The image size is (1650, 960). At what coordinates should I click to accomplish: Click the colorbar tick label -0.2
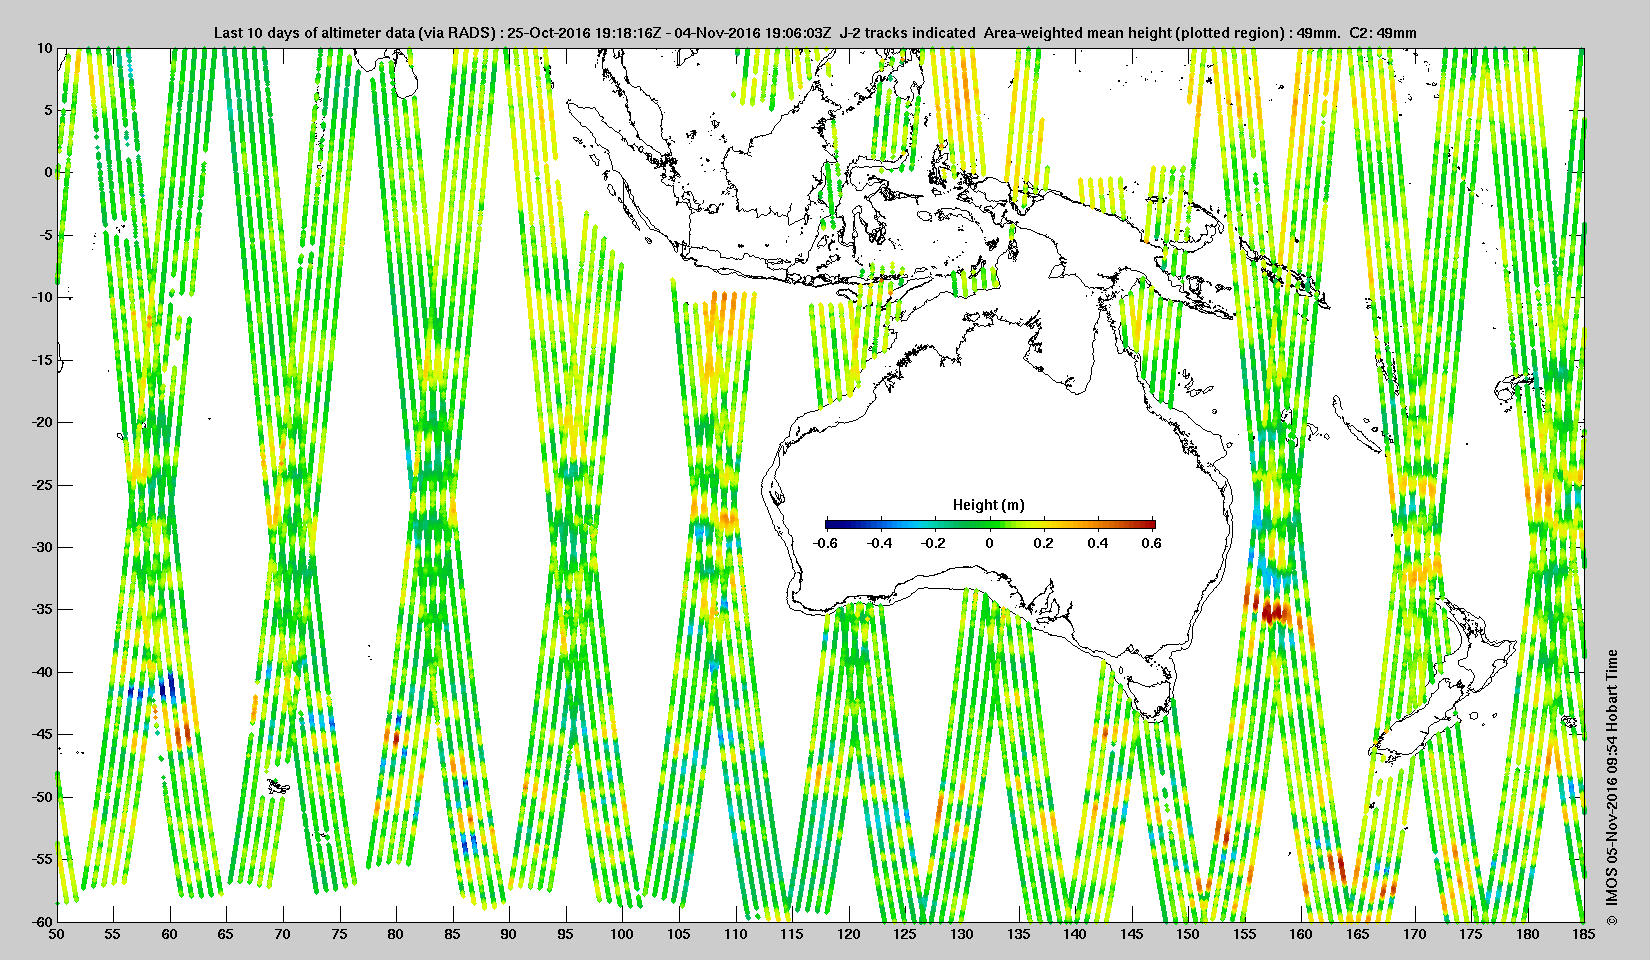[x=934, y=544]
